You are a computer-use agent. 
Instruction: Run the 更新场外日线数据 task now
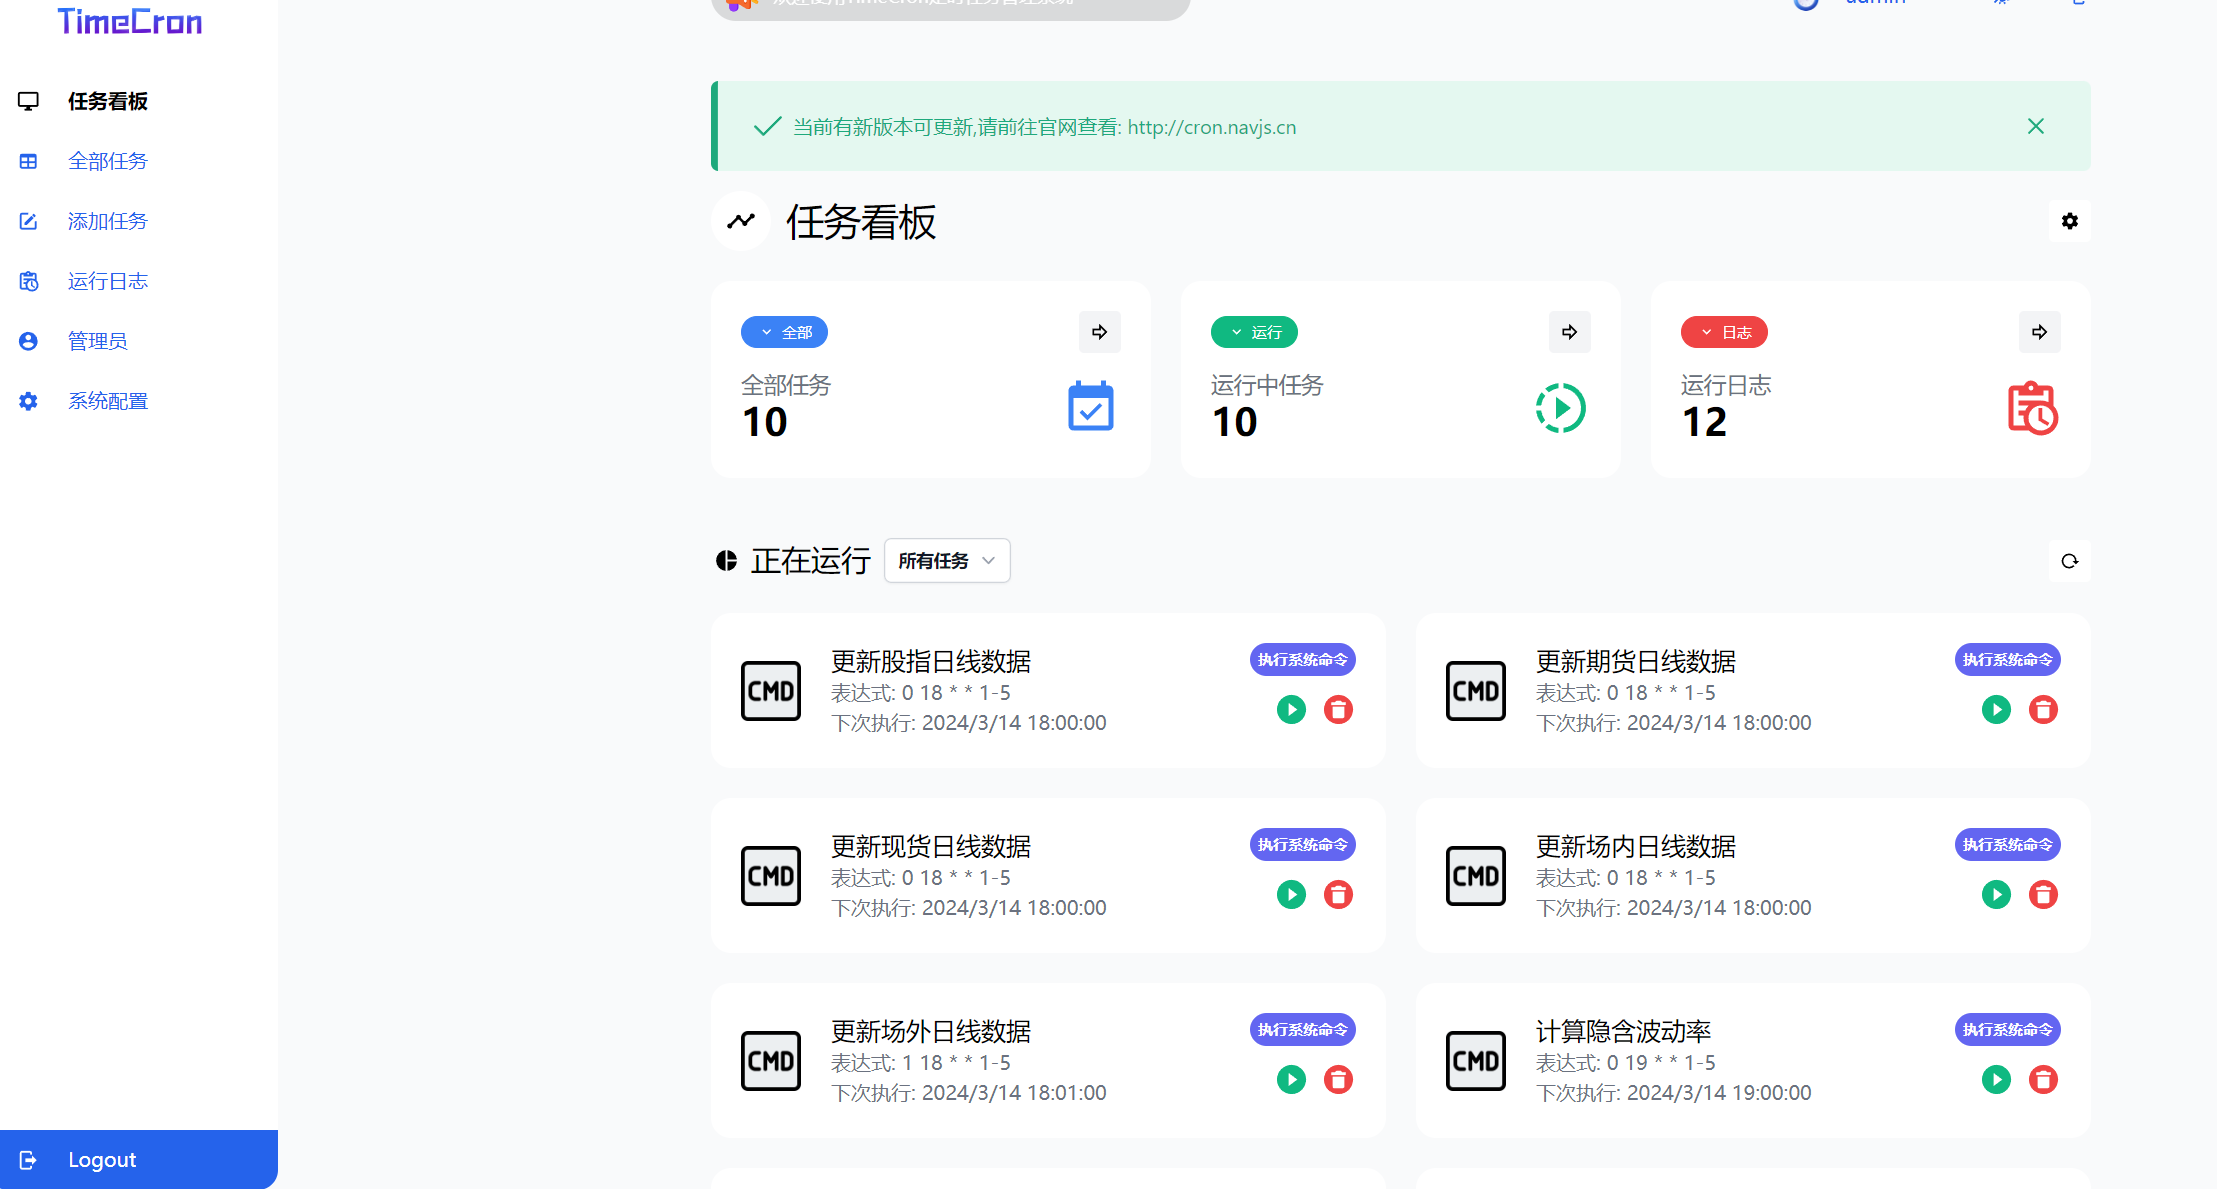point(1291,1079)
